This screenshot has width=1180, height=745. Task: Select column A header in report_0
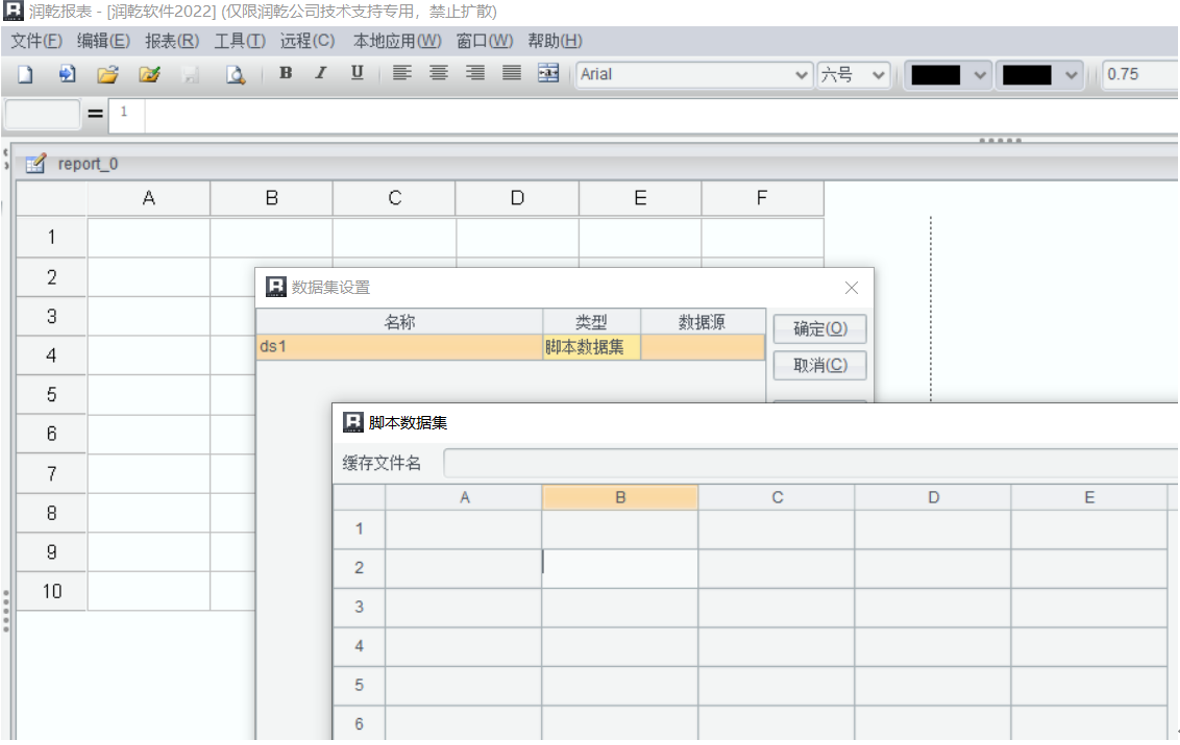[149, 198]
